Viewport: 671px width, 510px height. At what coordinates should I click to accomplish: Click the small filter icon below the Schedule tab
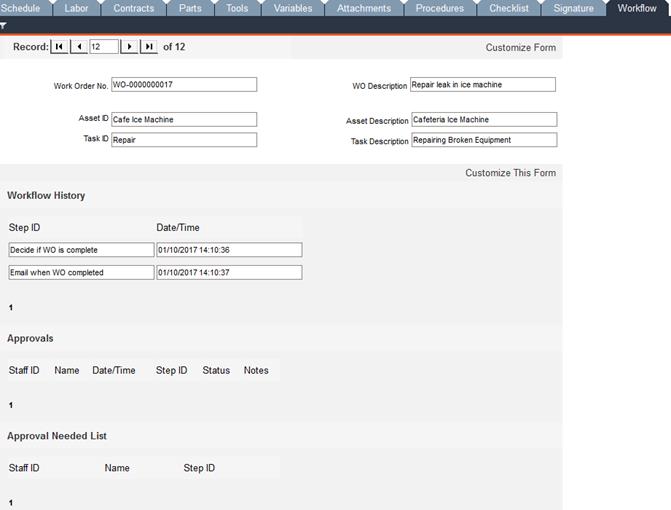pos(4,25)
